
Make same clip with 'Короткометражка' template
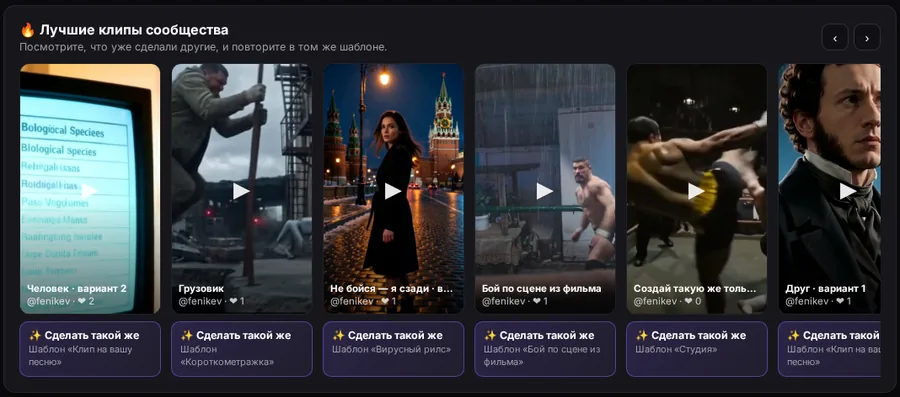click(242, 349)
